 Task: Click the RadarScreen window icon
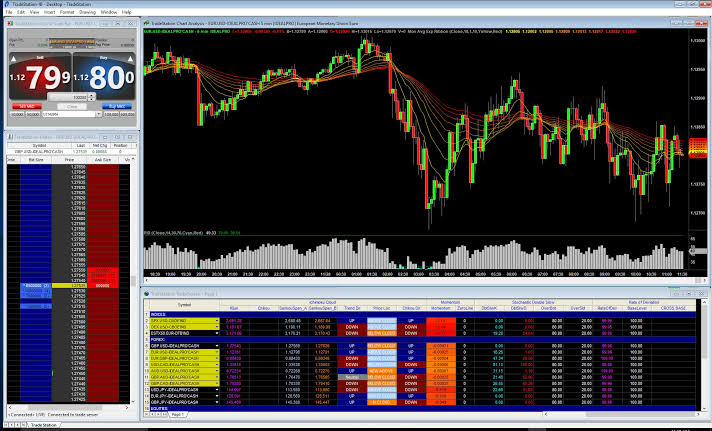coord(147,293)
